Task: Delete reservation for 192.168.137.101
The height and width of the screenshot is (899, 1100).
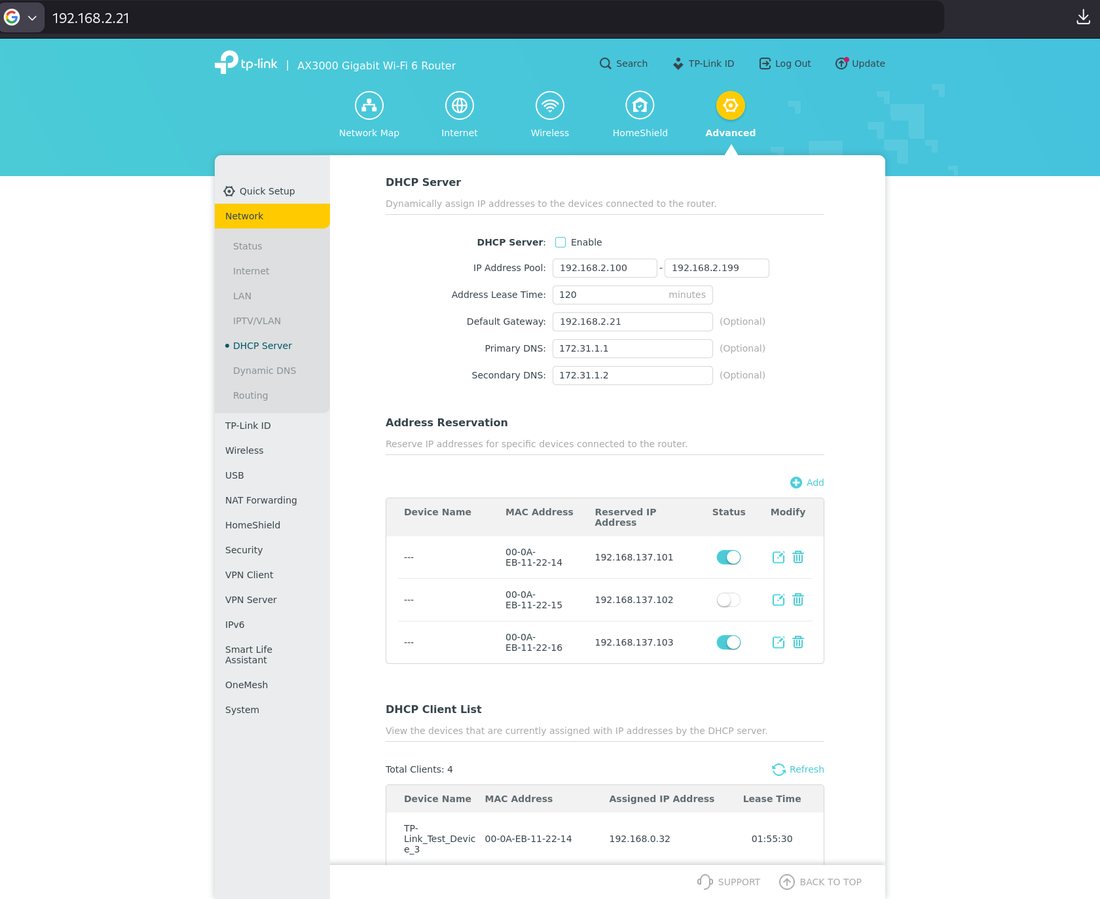Action: pos(798,557)
